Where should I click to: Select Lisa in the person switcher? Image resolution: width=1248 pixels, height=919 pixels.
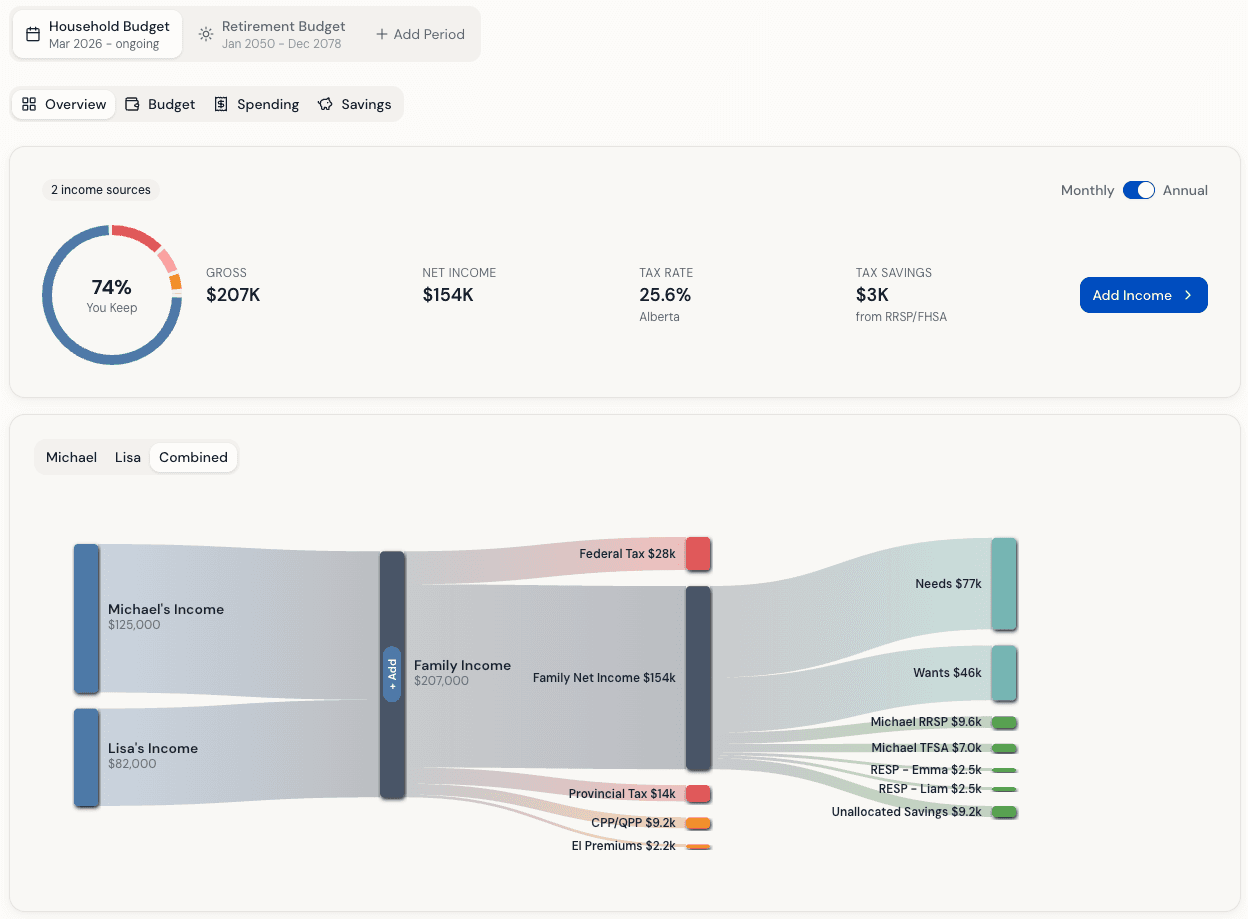click(127, 457)
